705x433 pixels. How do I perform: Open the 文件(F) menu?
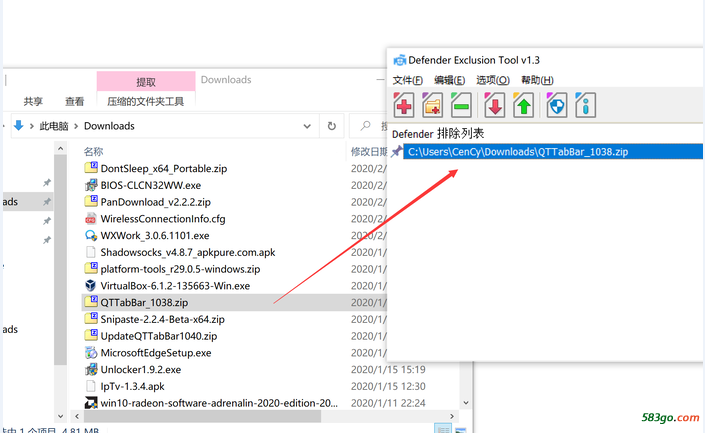407,80
